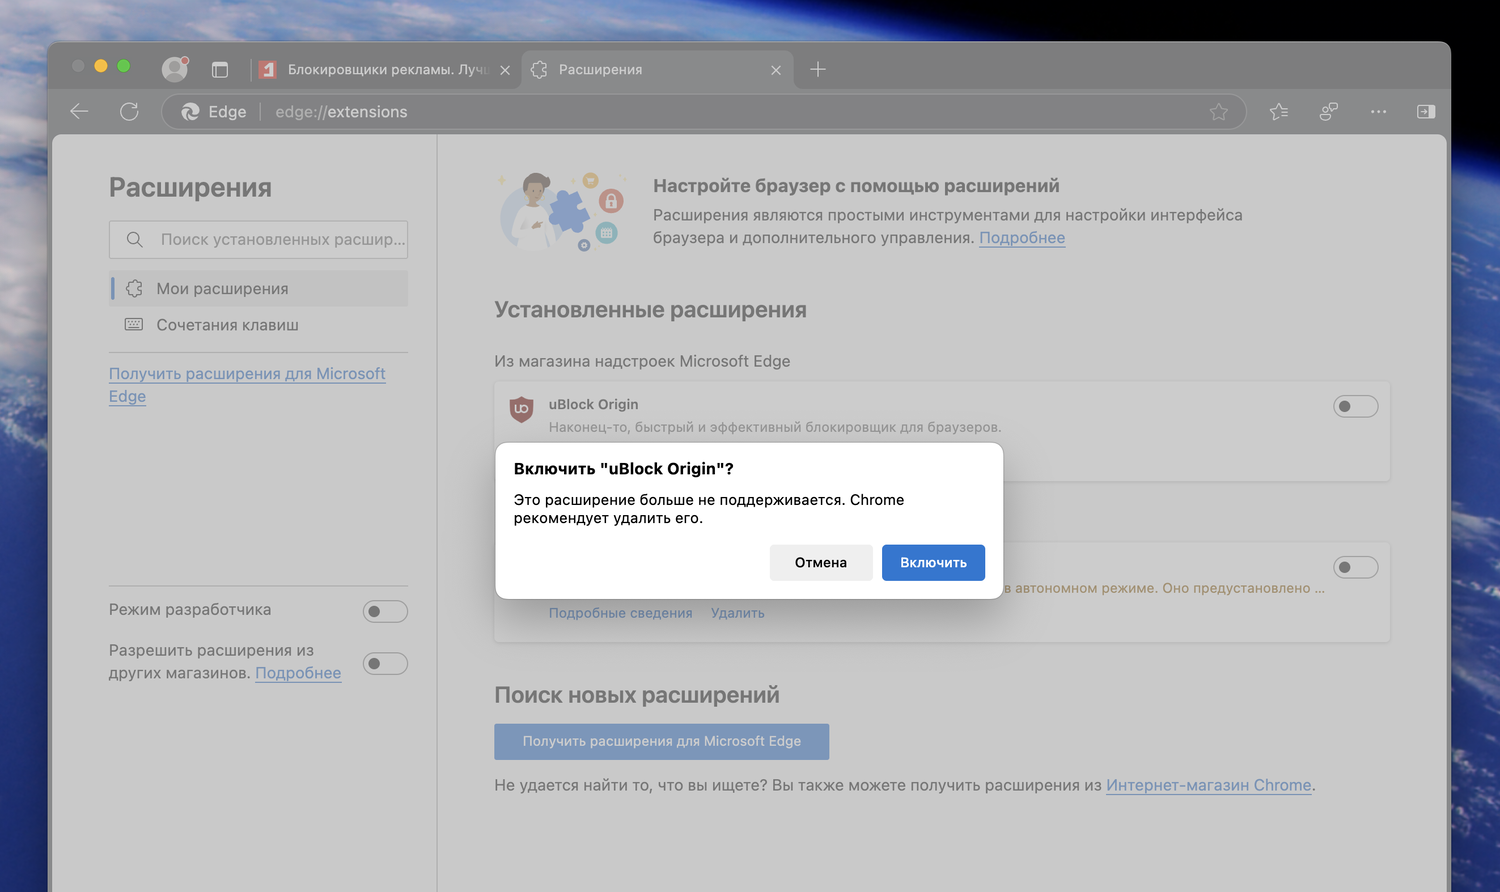The image size is (1500, 892).
Task: Add page to favorites with star icon
Action: (1218, 112)
